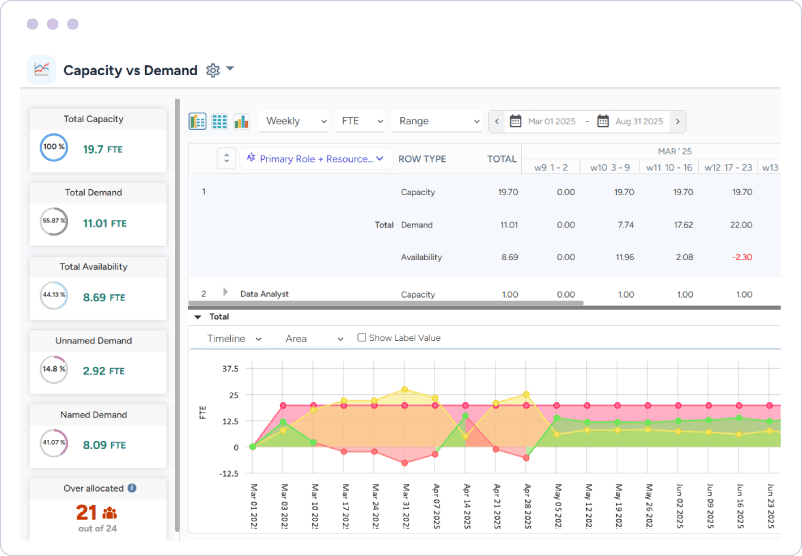Expand the Data Analyst row
Image resolution: width=802 pixels, height=556 pixels.
tap(226, 292)
